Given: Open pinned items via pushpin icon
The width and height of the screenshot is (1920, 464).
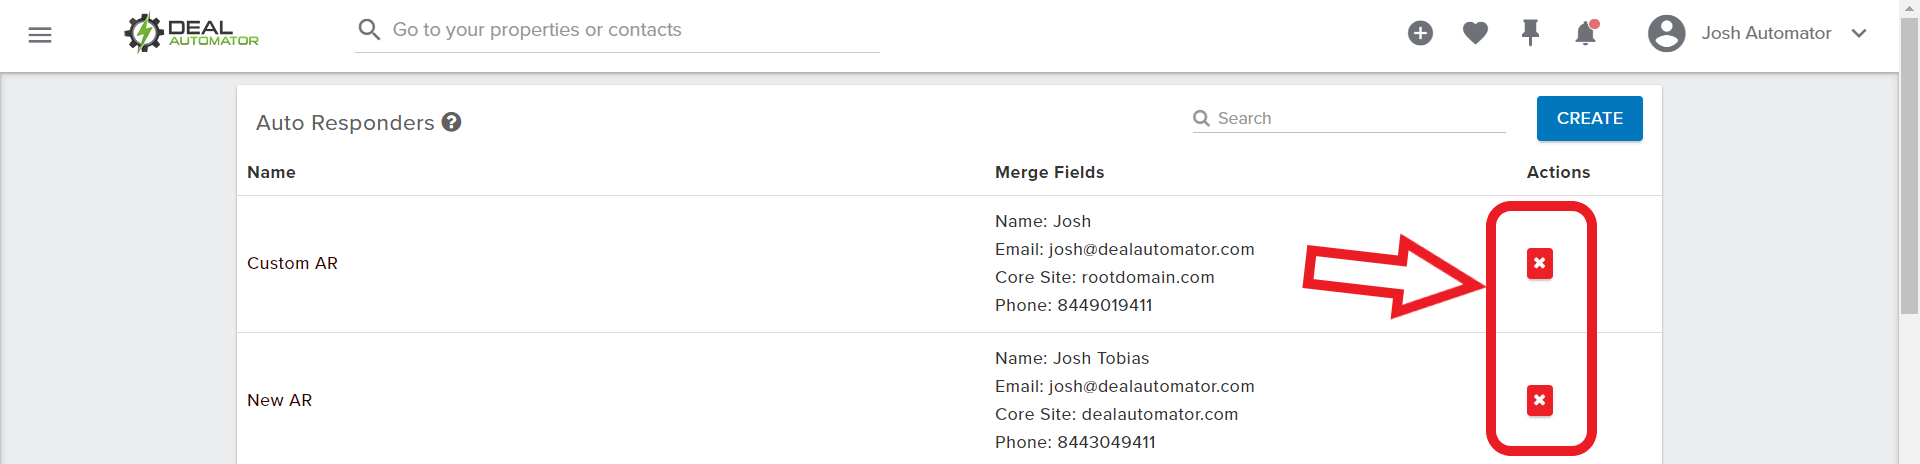Looking at the screenshot, I should coord(1530,33).
